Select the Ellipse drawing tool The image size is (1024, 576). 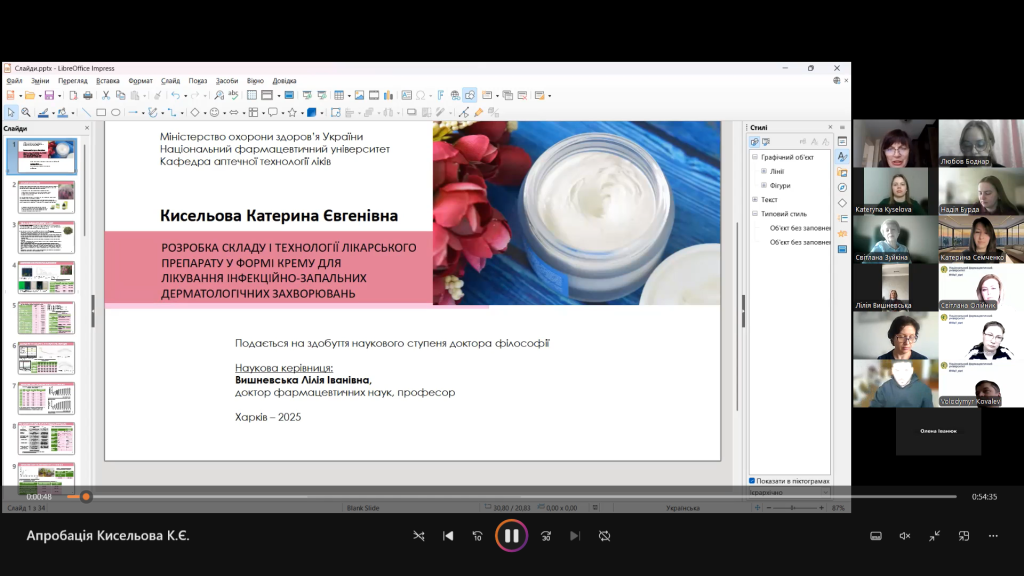pos(116,112)
